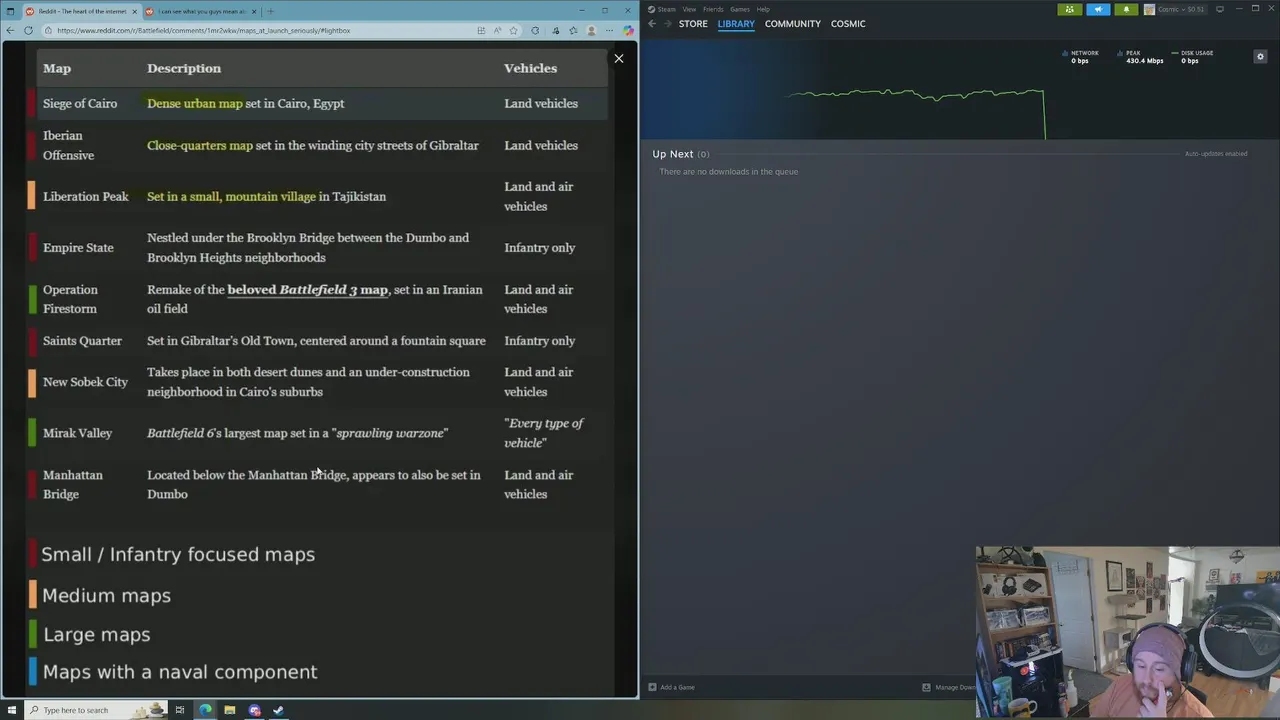Click green friends icon in Steam header

1070,9
